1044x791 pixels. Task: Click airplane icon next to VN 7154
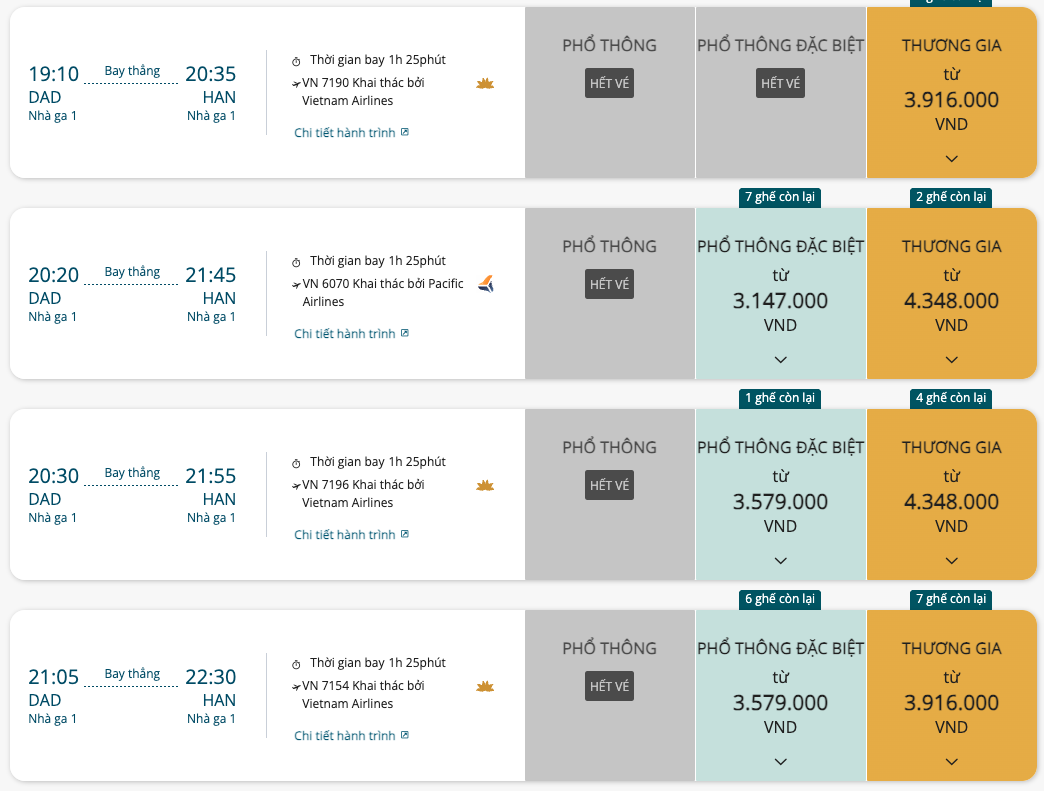tap(296, 686)
